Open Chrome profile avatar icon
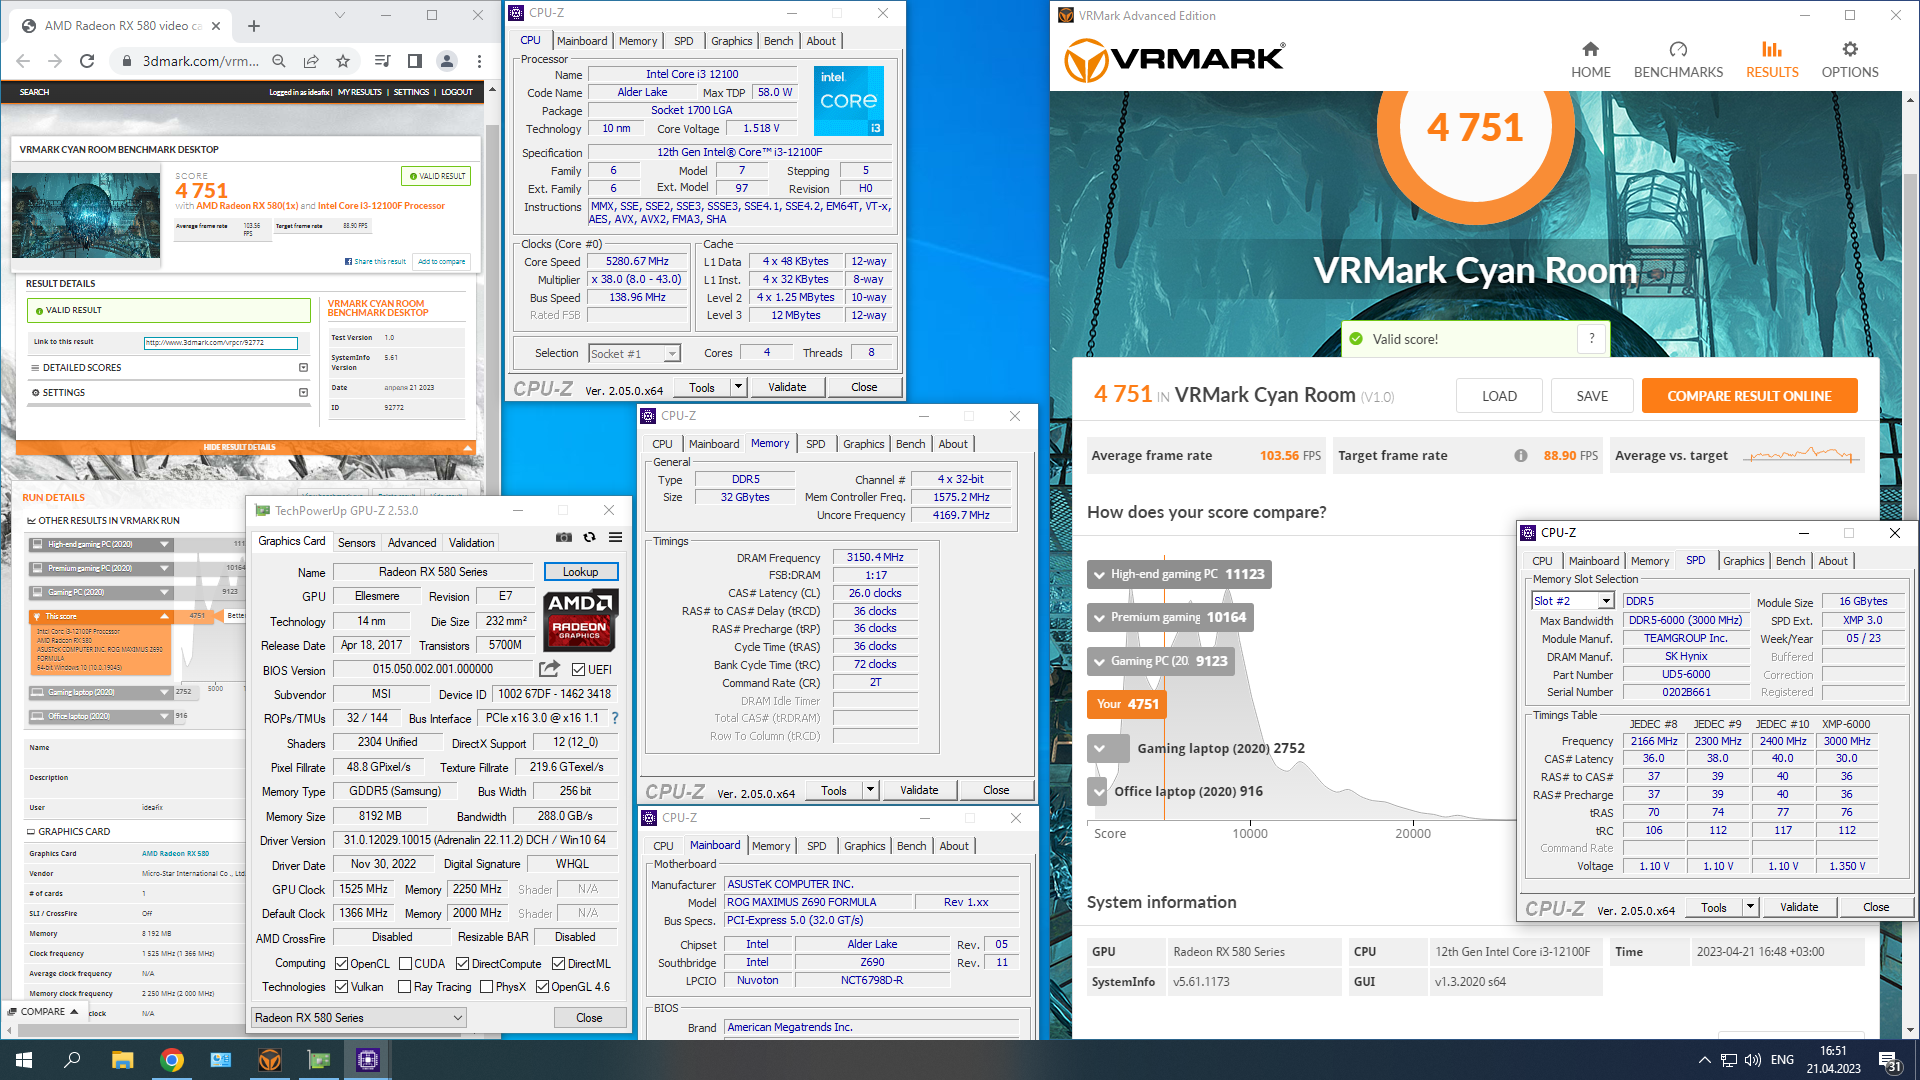The image size is (1920, 1080). 447,61
